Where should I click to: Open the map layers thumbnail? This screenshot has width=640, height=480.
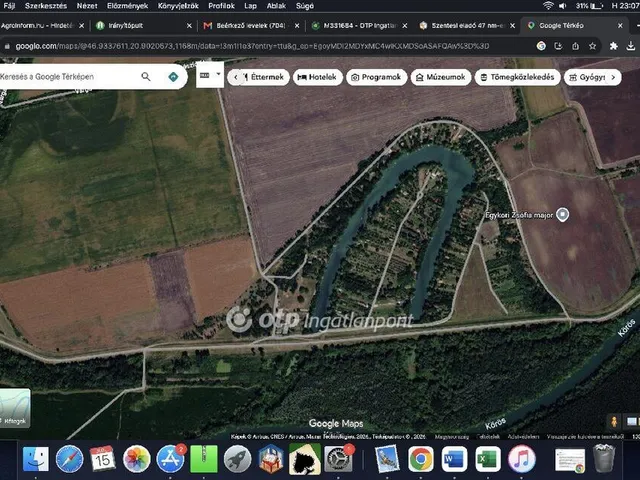point(15,408)
